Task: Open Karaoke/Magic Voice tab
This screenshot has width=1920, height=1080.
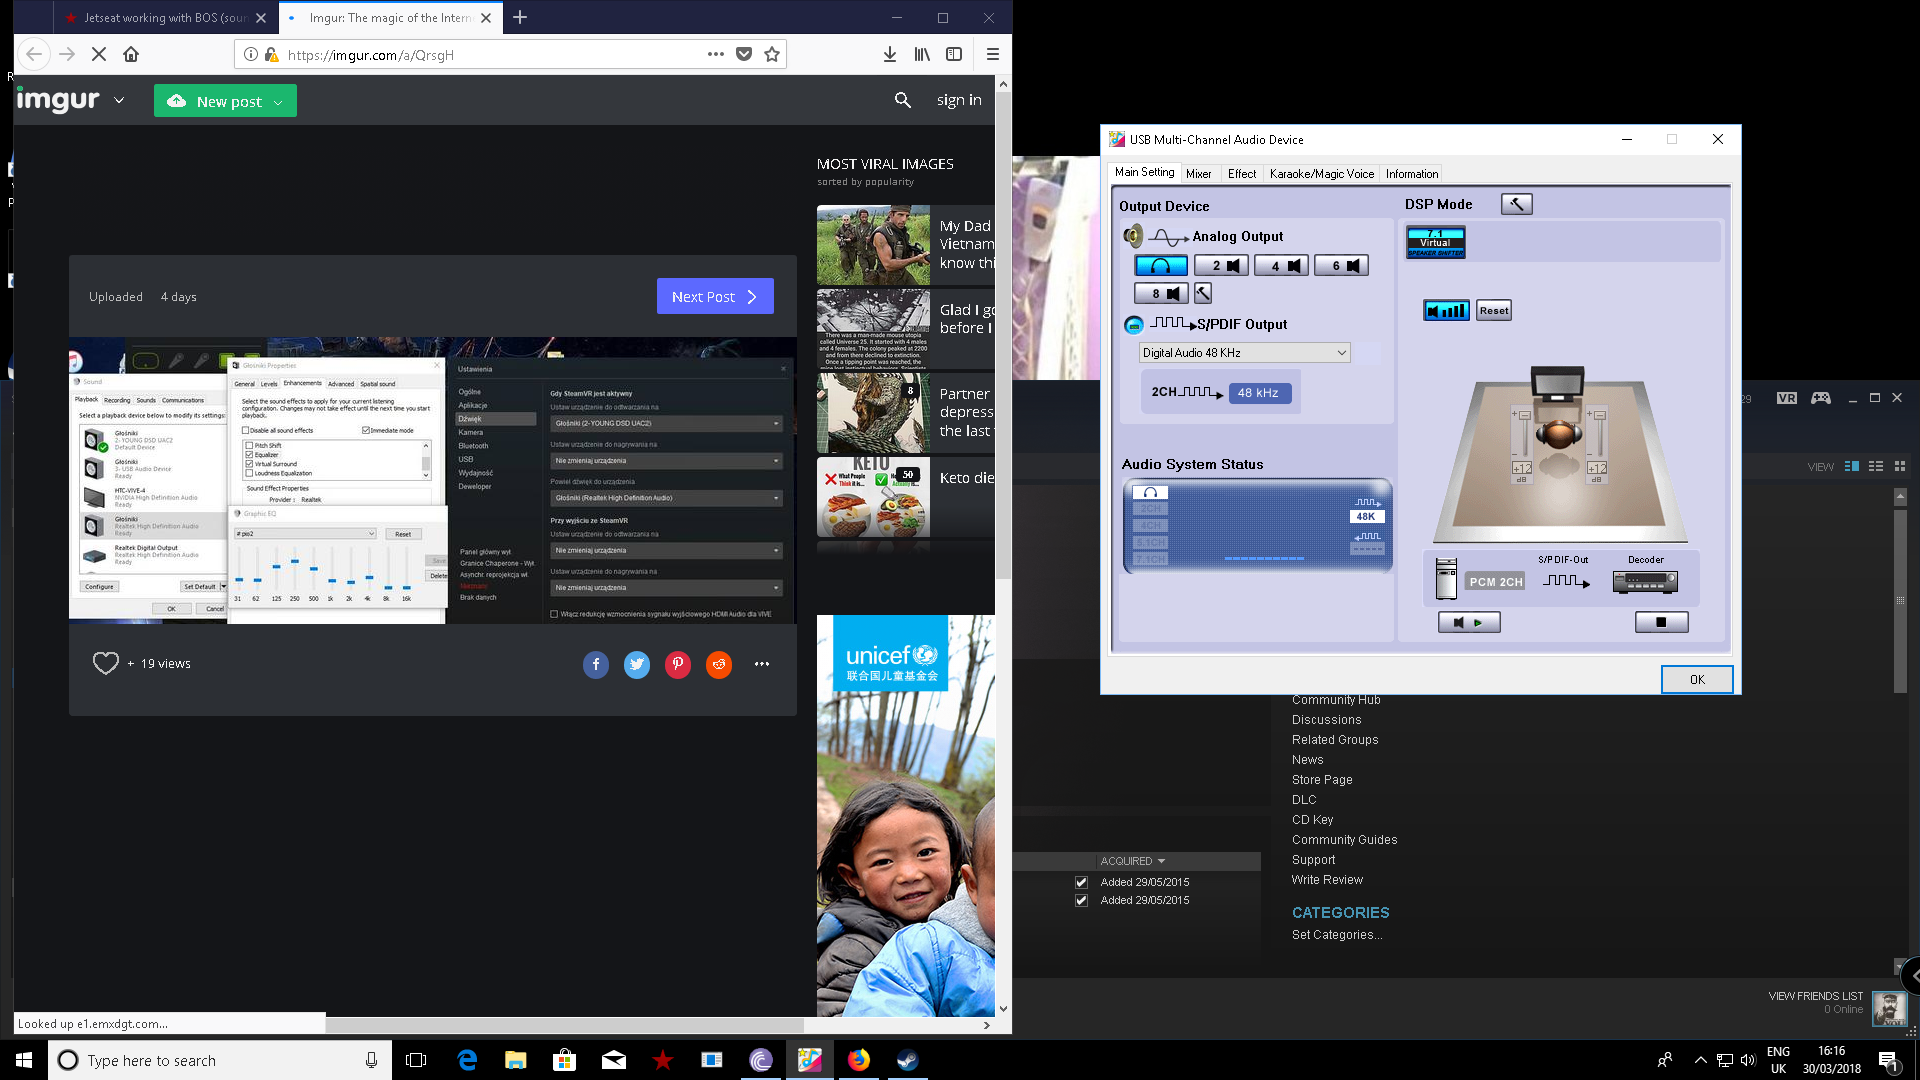Action: click(1321, 174)
